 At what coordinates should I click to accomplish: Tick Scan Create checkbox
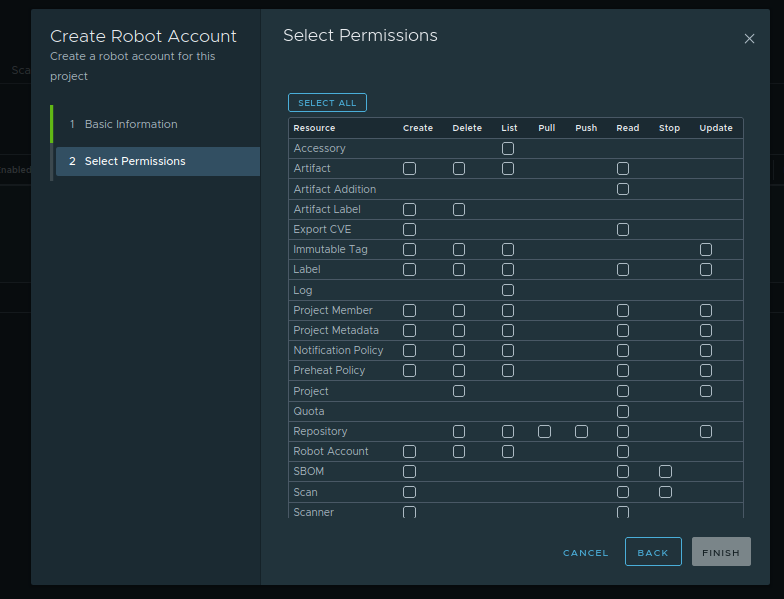[410, 492]
